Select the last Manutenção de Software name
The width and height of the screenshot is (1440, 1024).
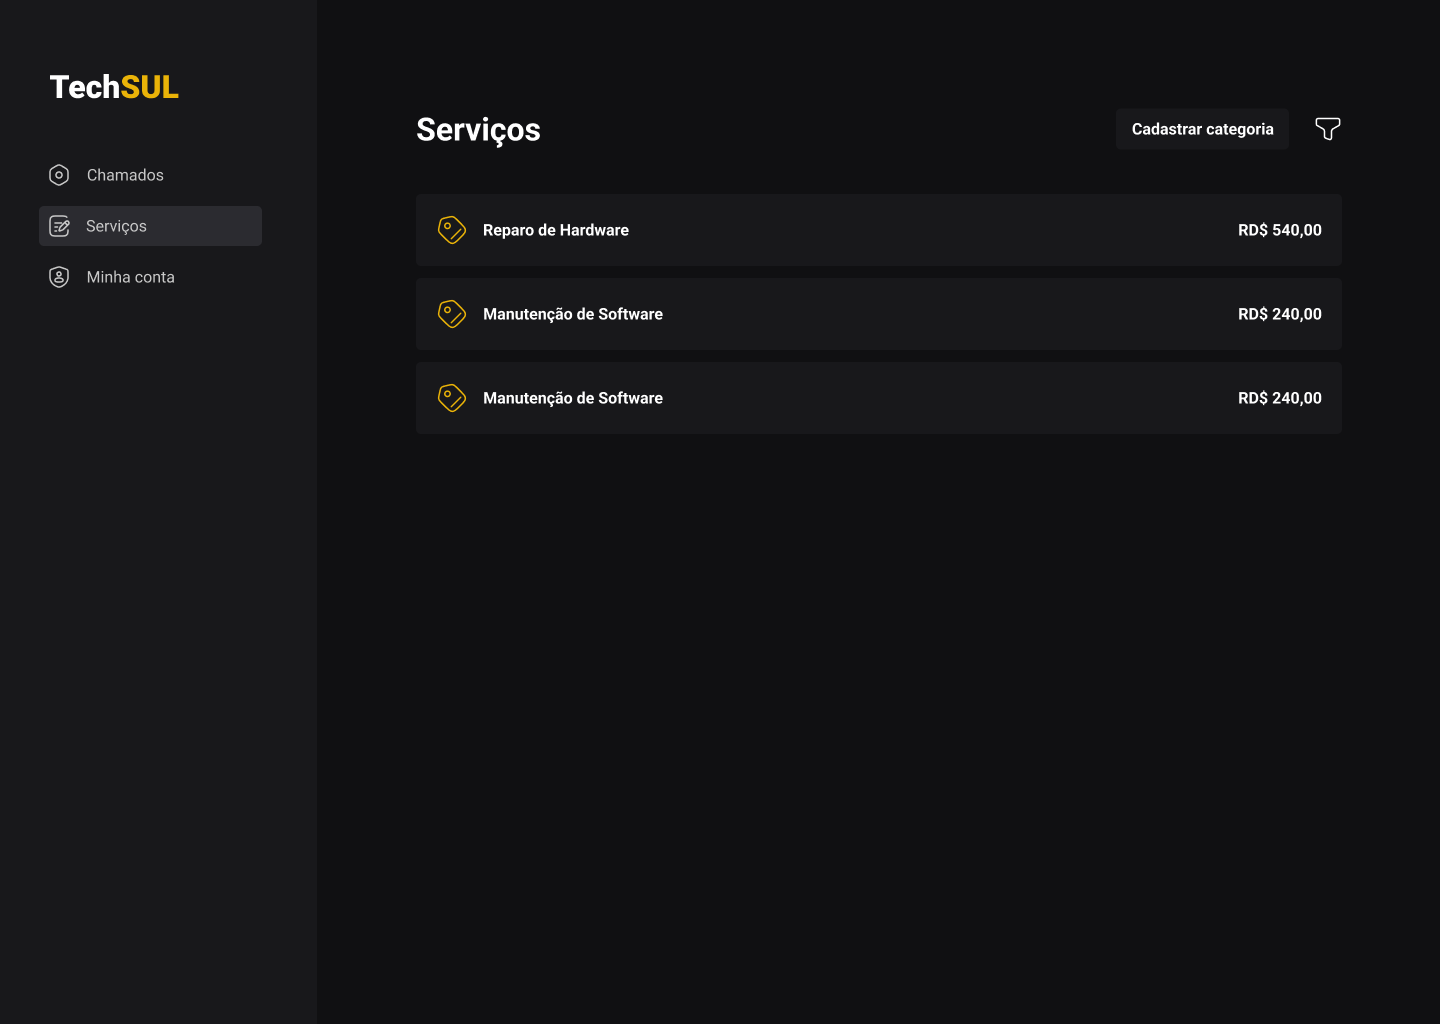573,398
